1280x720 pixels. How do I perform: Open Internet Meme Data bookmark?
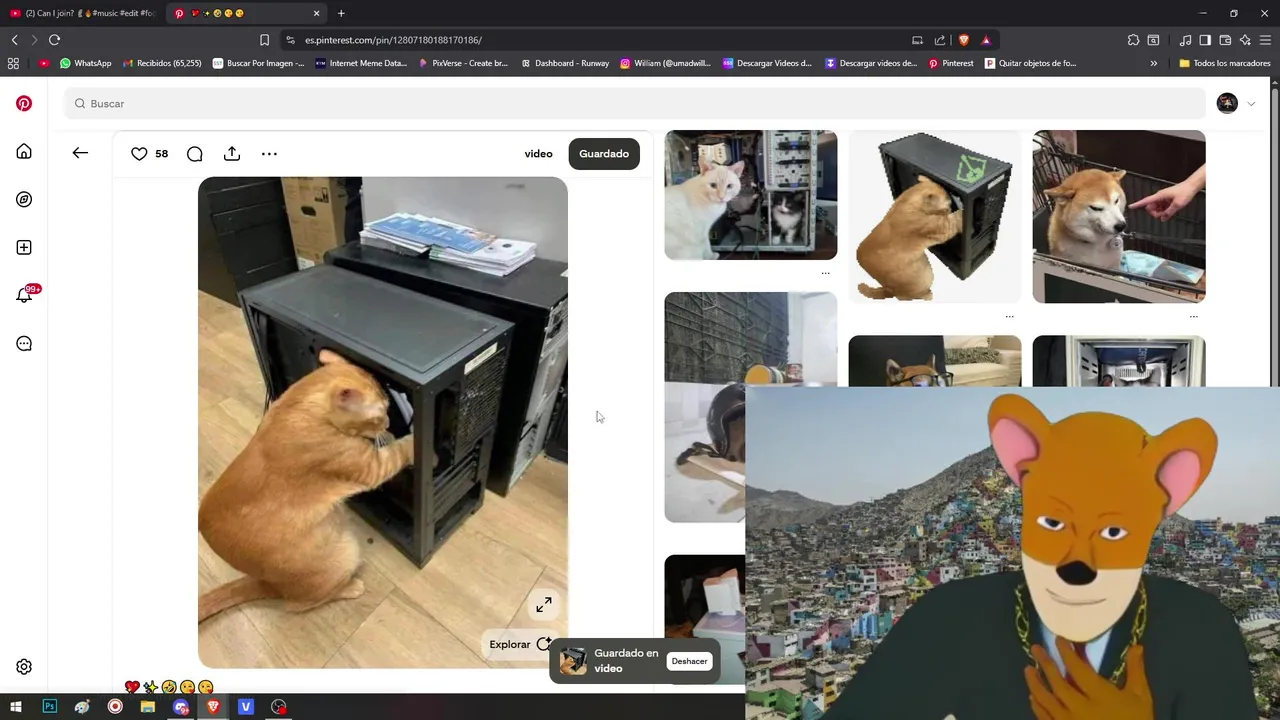361,63
